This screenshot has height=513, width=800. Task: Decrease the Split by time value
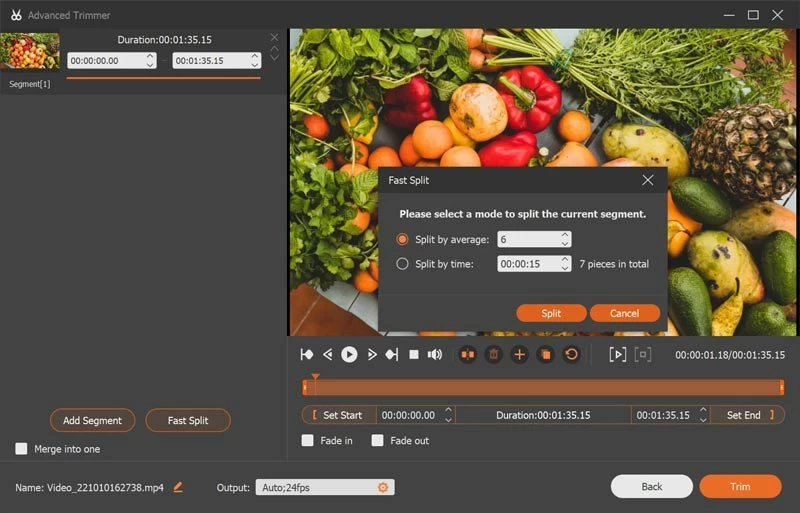tap(565, 268)
